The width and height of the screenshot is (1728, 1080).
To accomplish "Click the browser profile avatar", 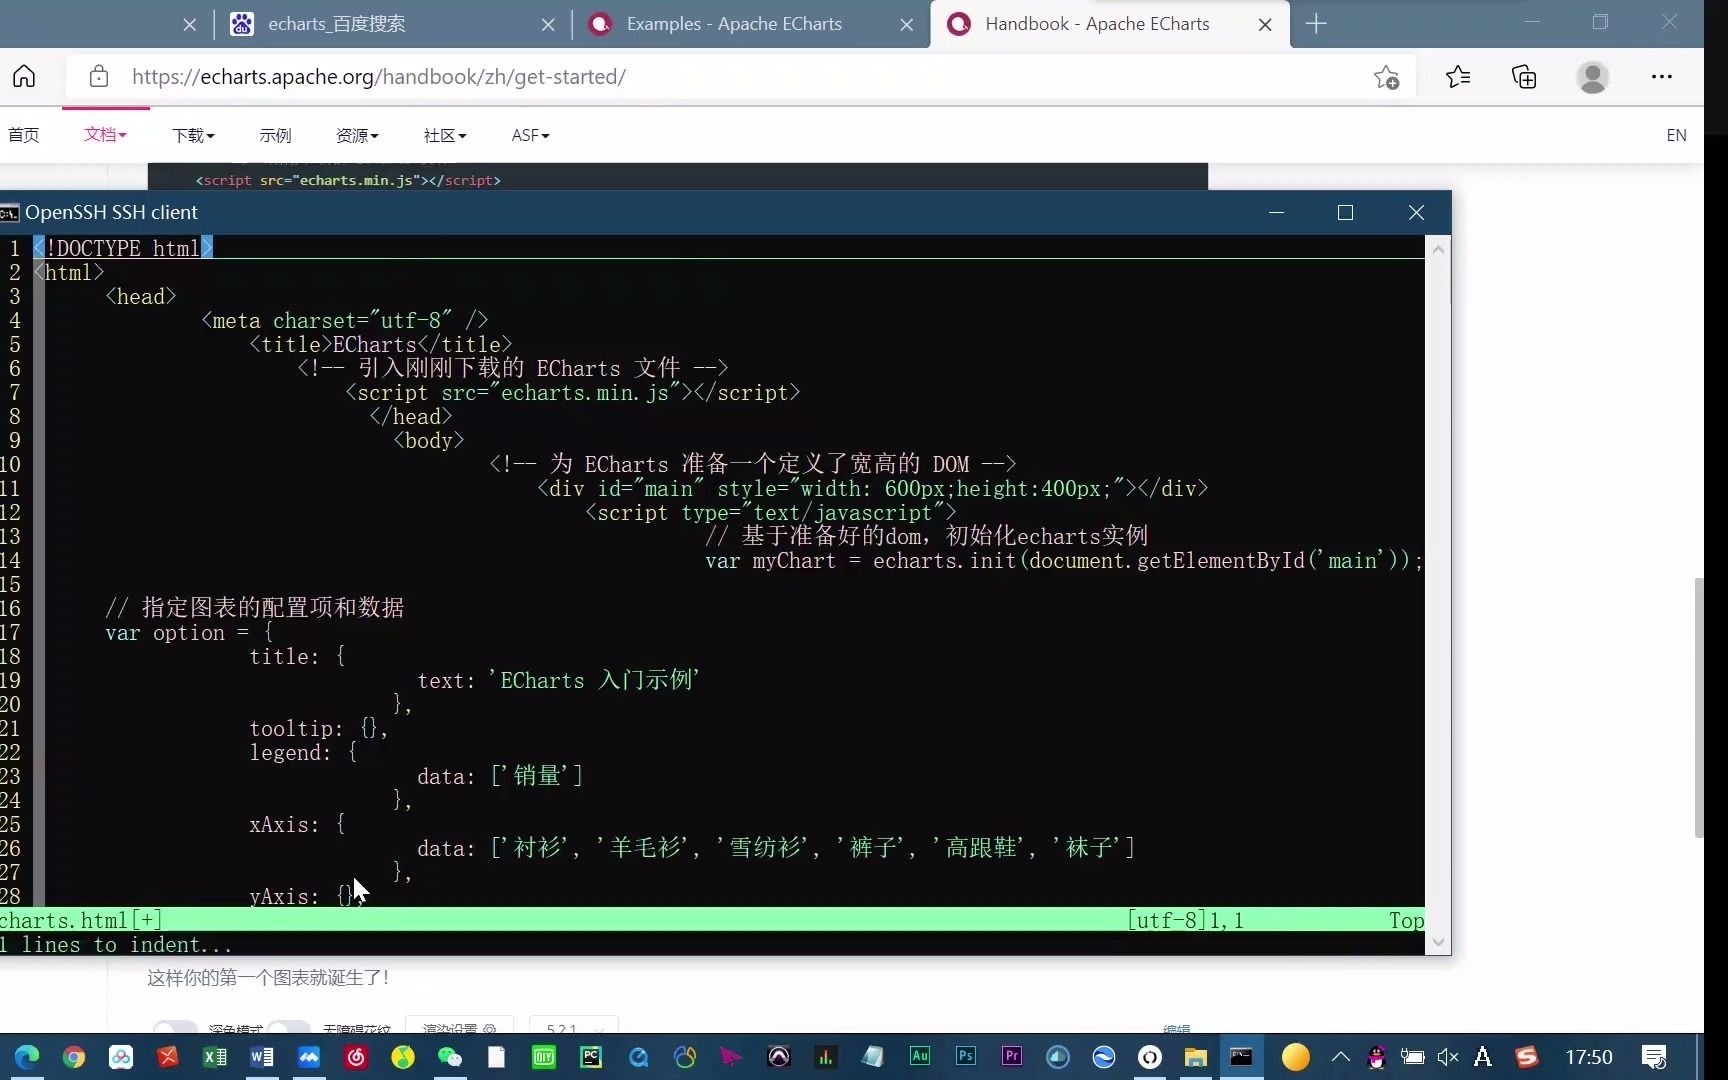I will point(1592,76).
